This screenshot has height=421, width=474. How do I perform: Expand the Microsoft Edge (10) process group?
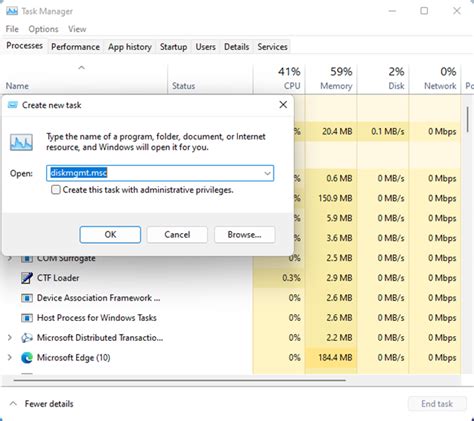[10, 358]
